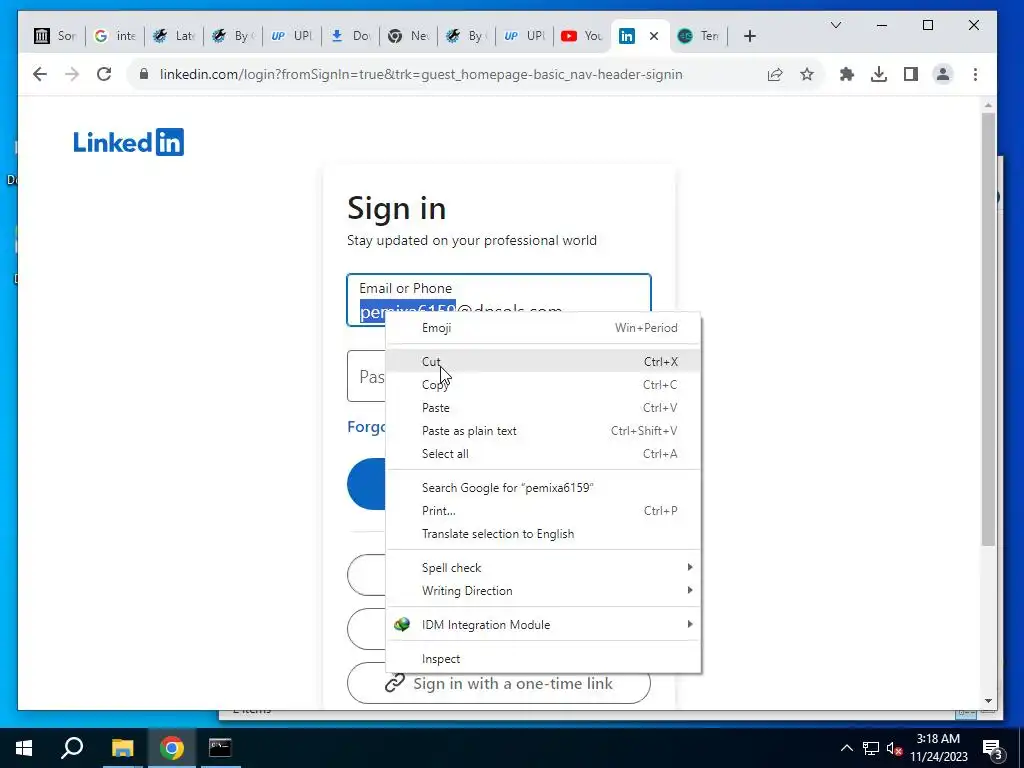Open the Command Prompt taskbar icon

tap(220, 748)
